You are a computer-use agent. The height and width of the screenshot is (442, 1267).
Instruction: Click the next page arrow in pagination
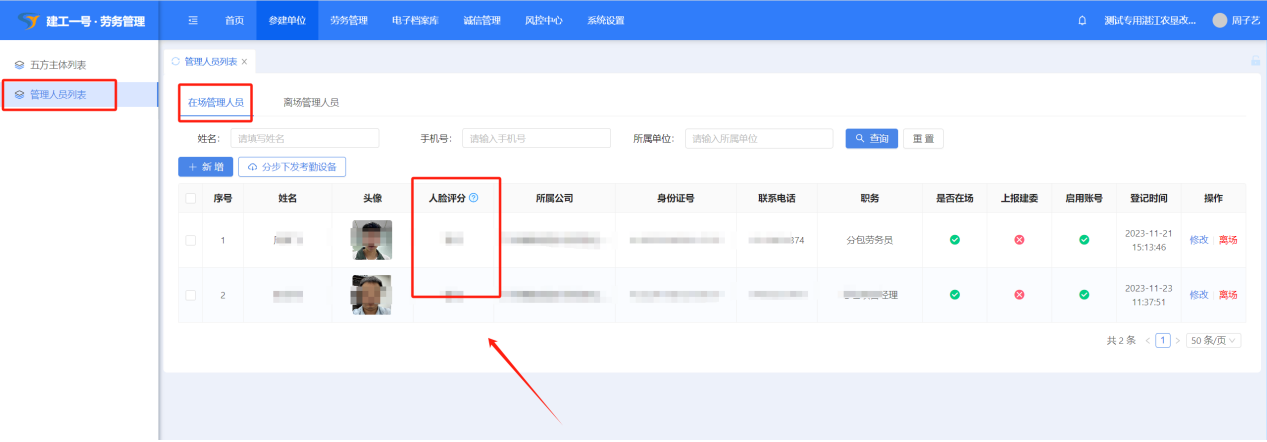click(x=1177, y=340)
